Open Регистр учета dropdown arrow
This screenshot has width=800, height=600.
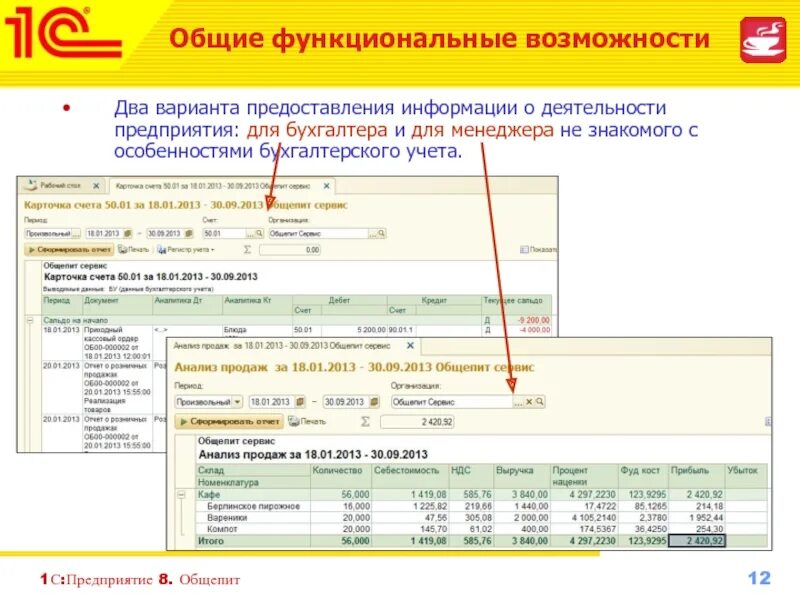[213, 250]
